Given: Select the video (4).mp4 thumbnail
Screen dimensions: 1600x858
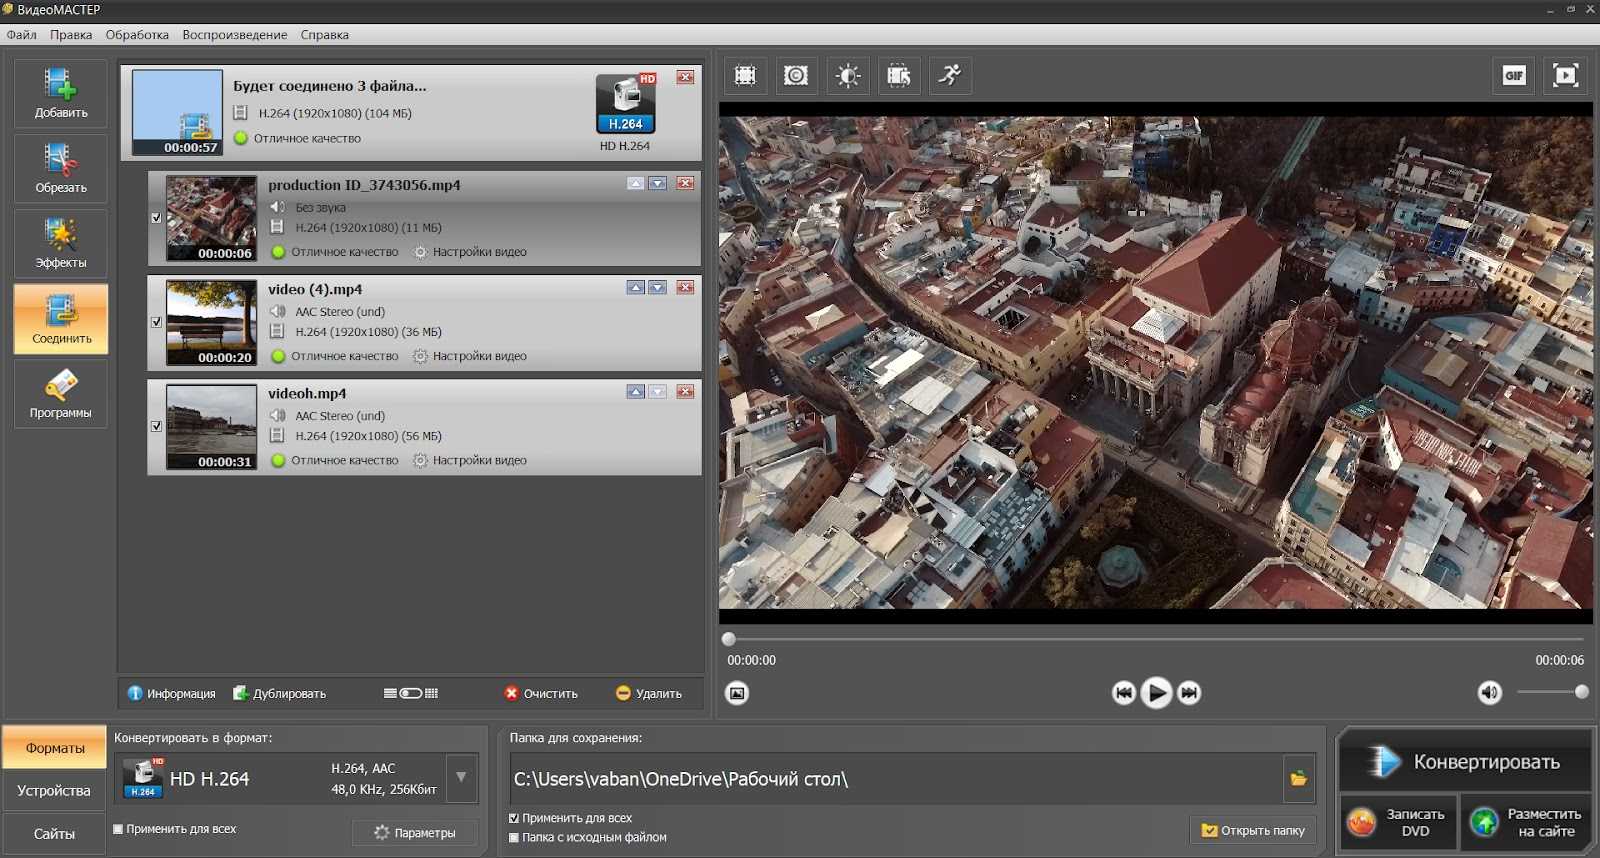Looking at the screenshot, I should point(211,323).
